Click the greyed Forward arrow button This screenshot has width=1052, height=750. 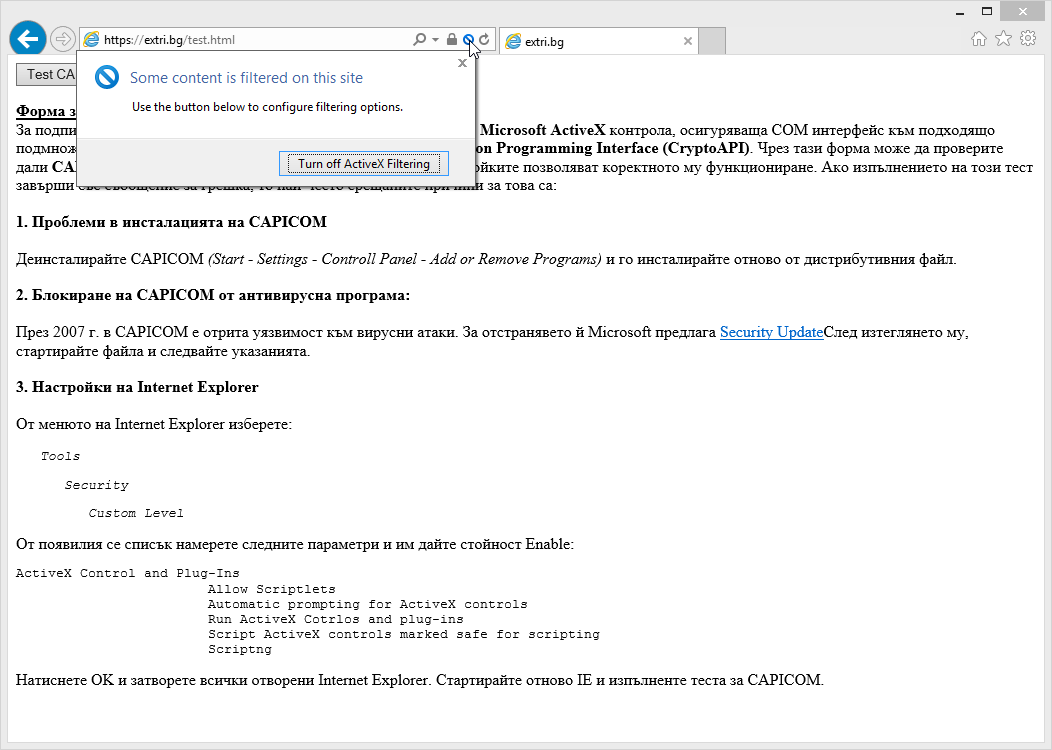click(x=62, y=40)
